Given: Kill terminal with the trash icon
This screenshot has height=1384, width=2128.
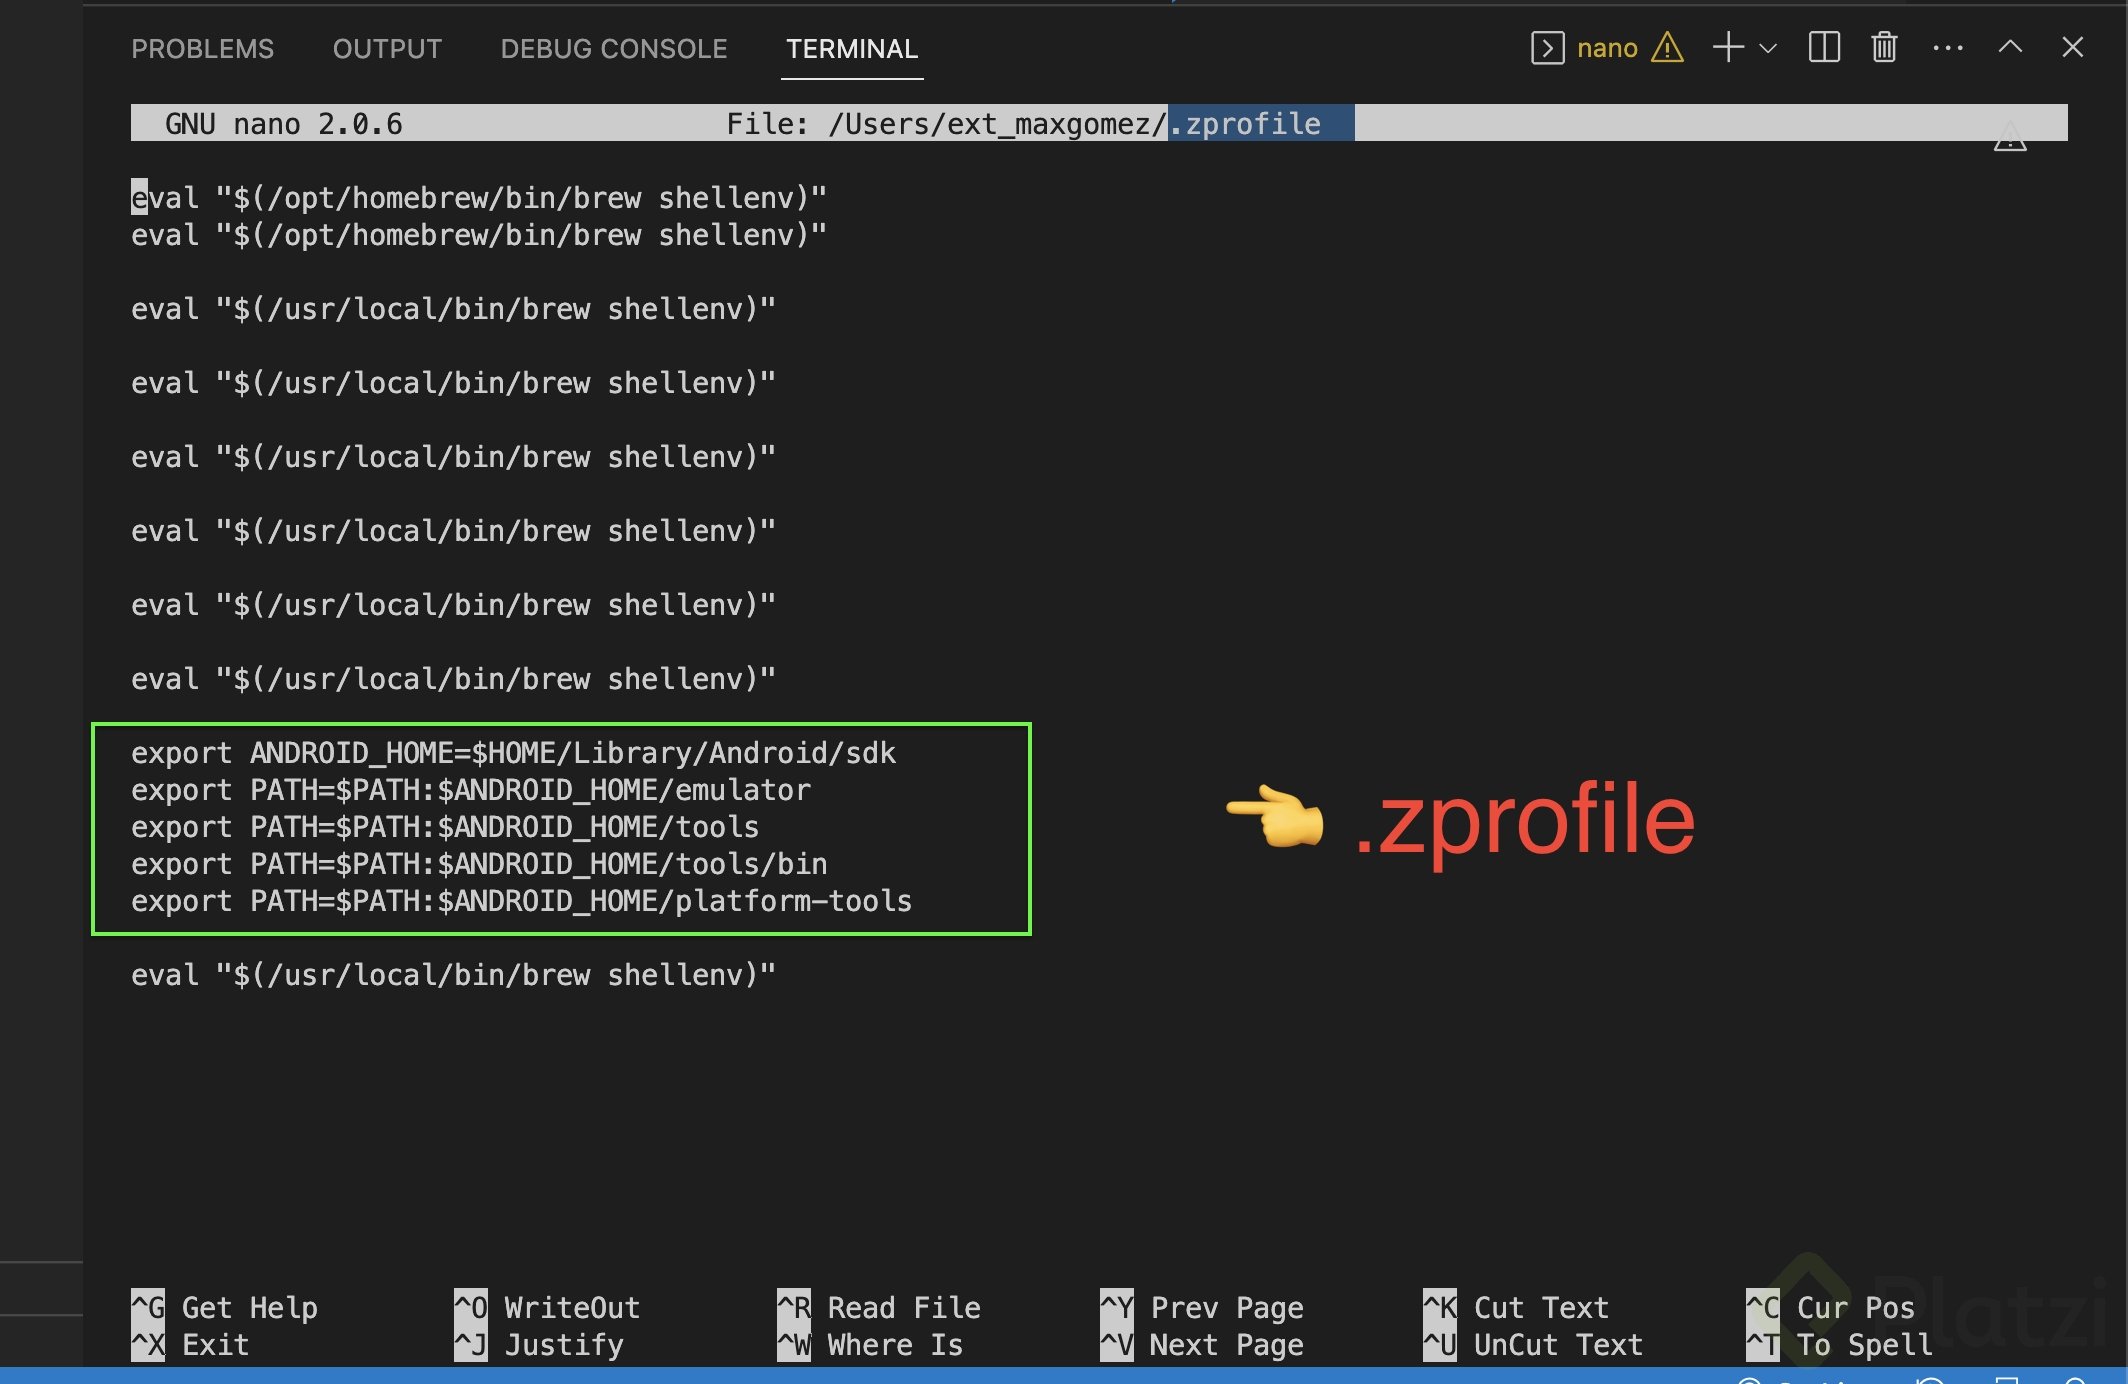Looking at the screenshot, I should 1884,48.
